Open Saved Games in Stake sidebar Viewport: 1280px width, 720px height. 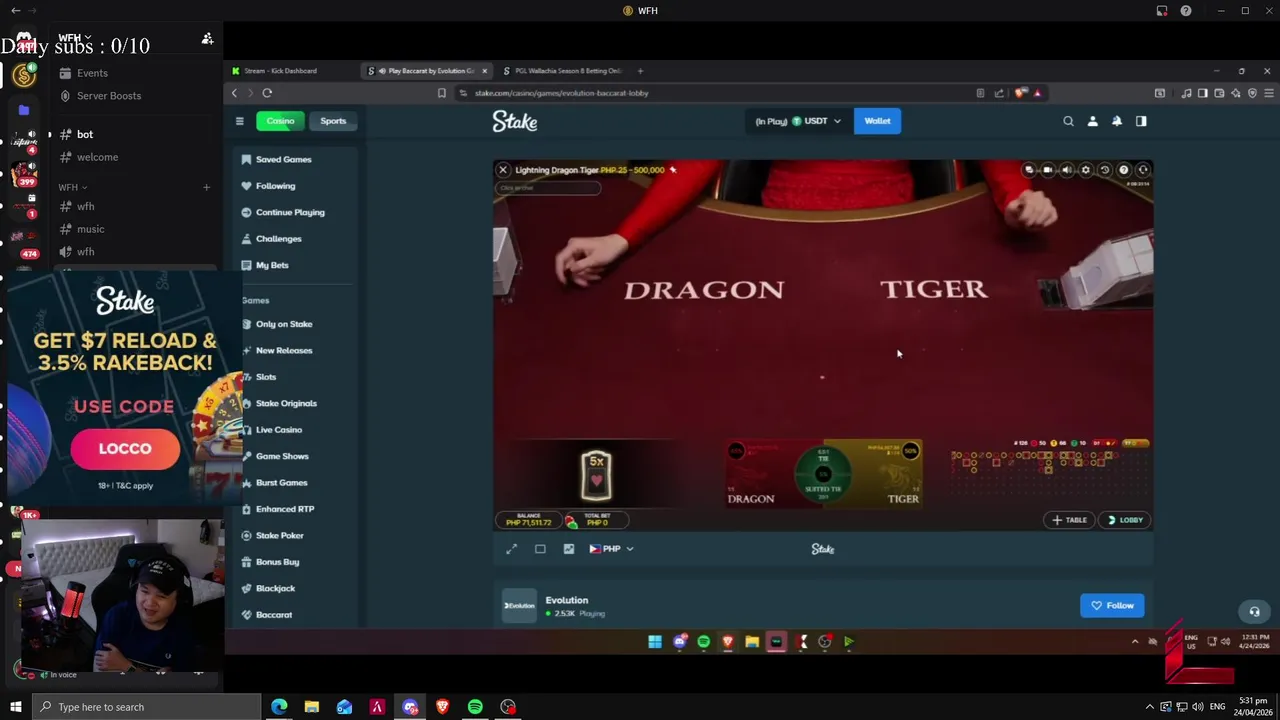coord(283,159)
